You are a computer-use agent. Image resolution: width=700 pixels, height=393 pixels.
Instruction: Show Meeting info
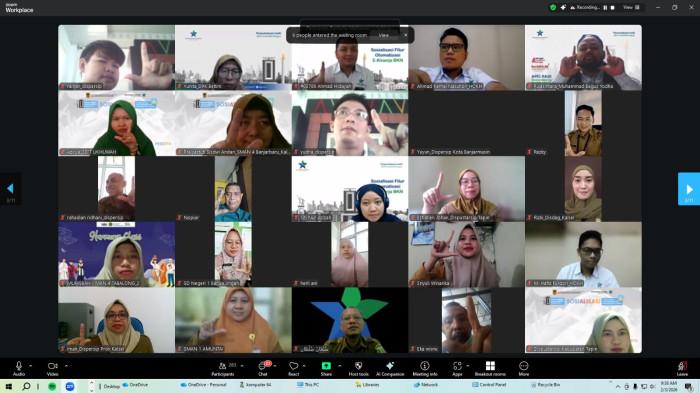coord(425,368)
